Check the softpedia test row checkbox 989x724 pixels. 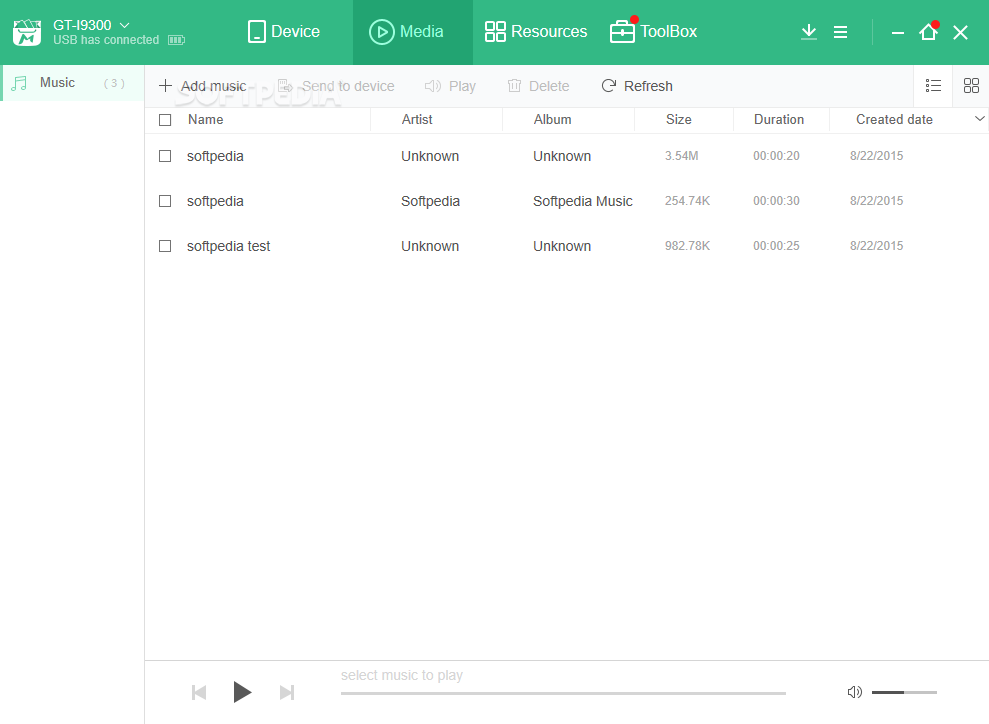click(165, 246)
